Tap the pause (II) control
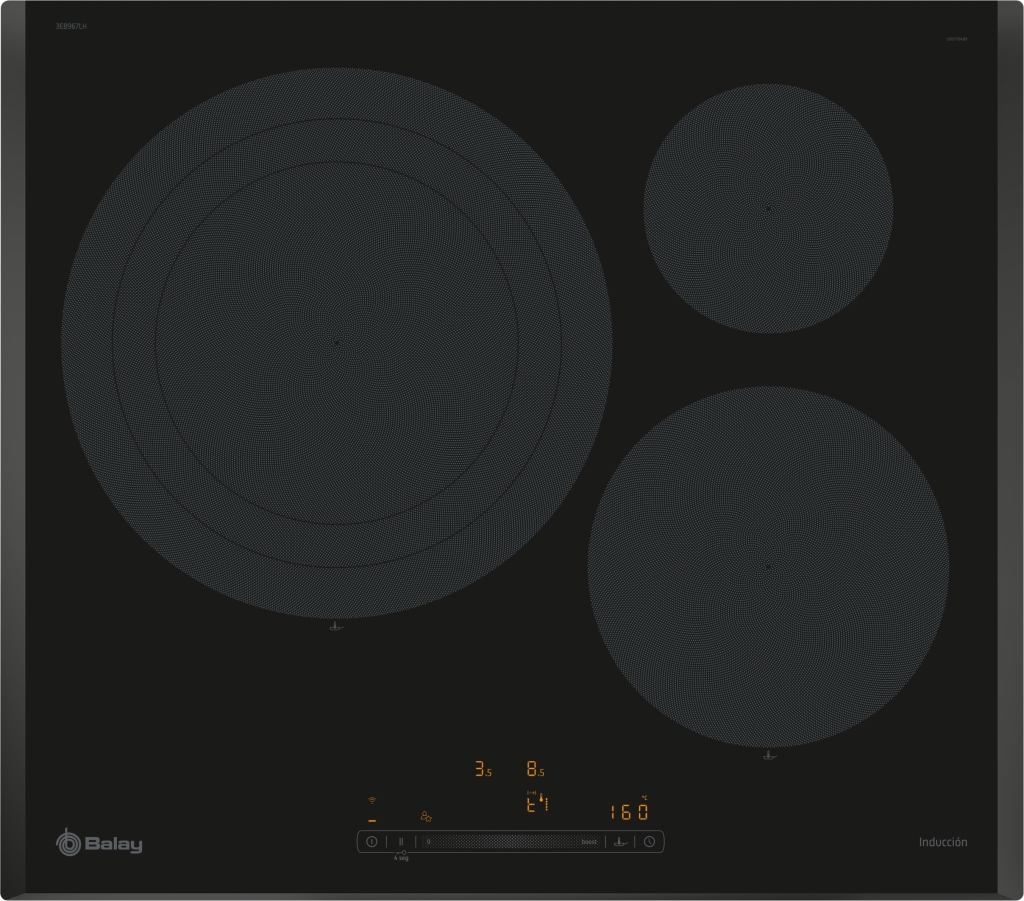1024x901 pixels. pos(400,842)
